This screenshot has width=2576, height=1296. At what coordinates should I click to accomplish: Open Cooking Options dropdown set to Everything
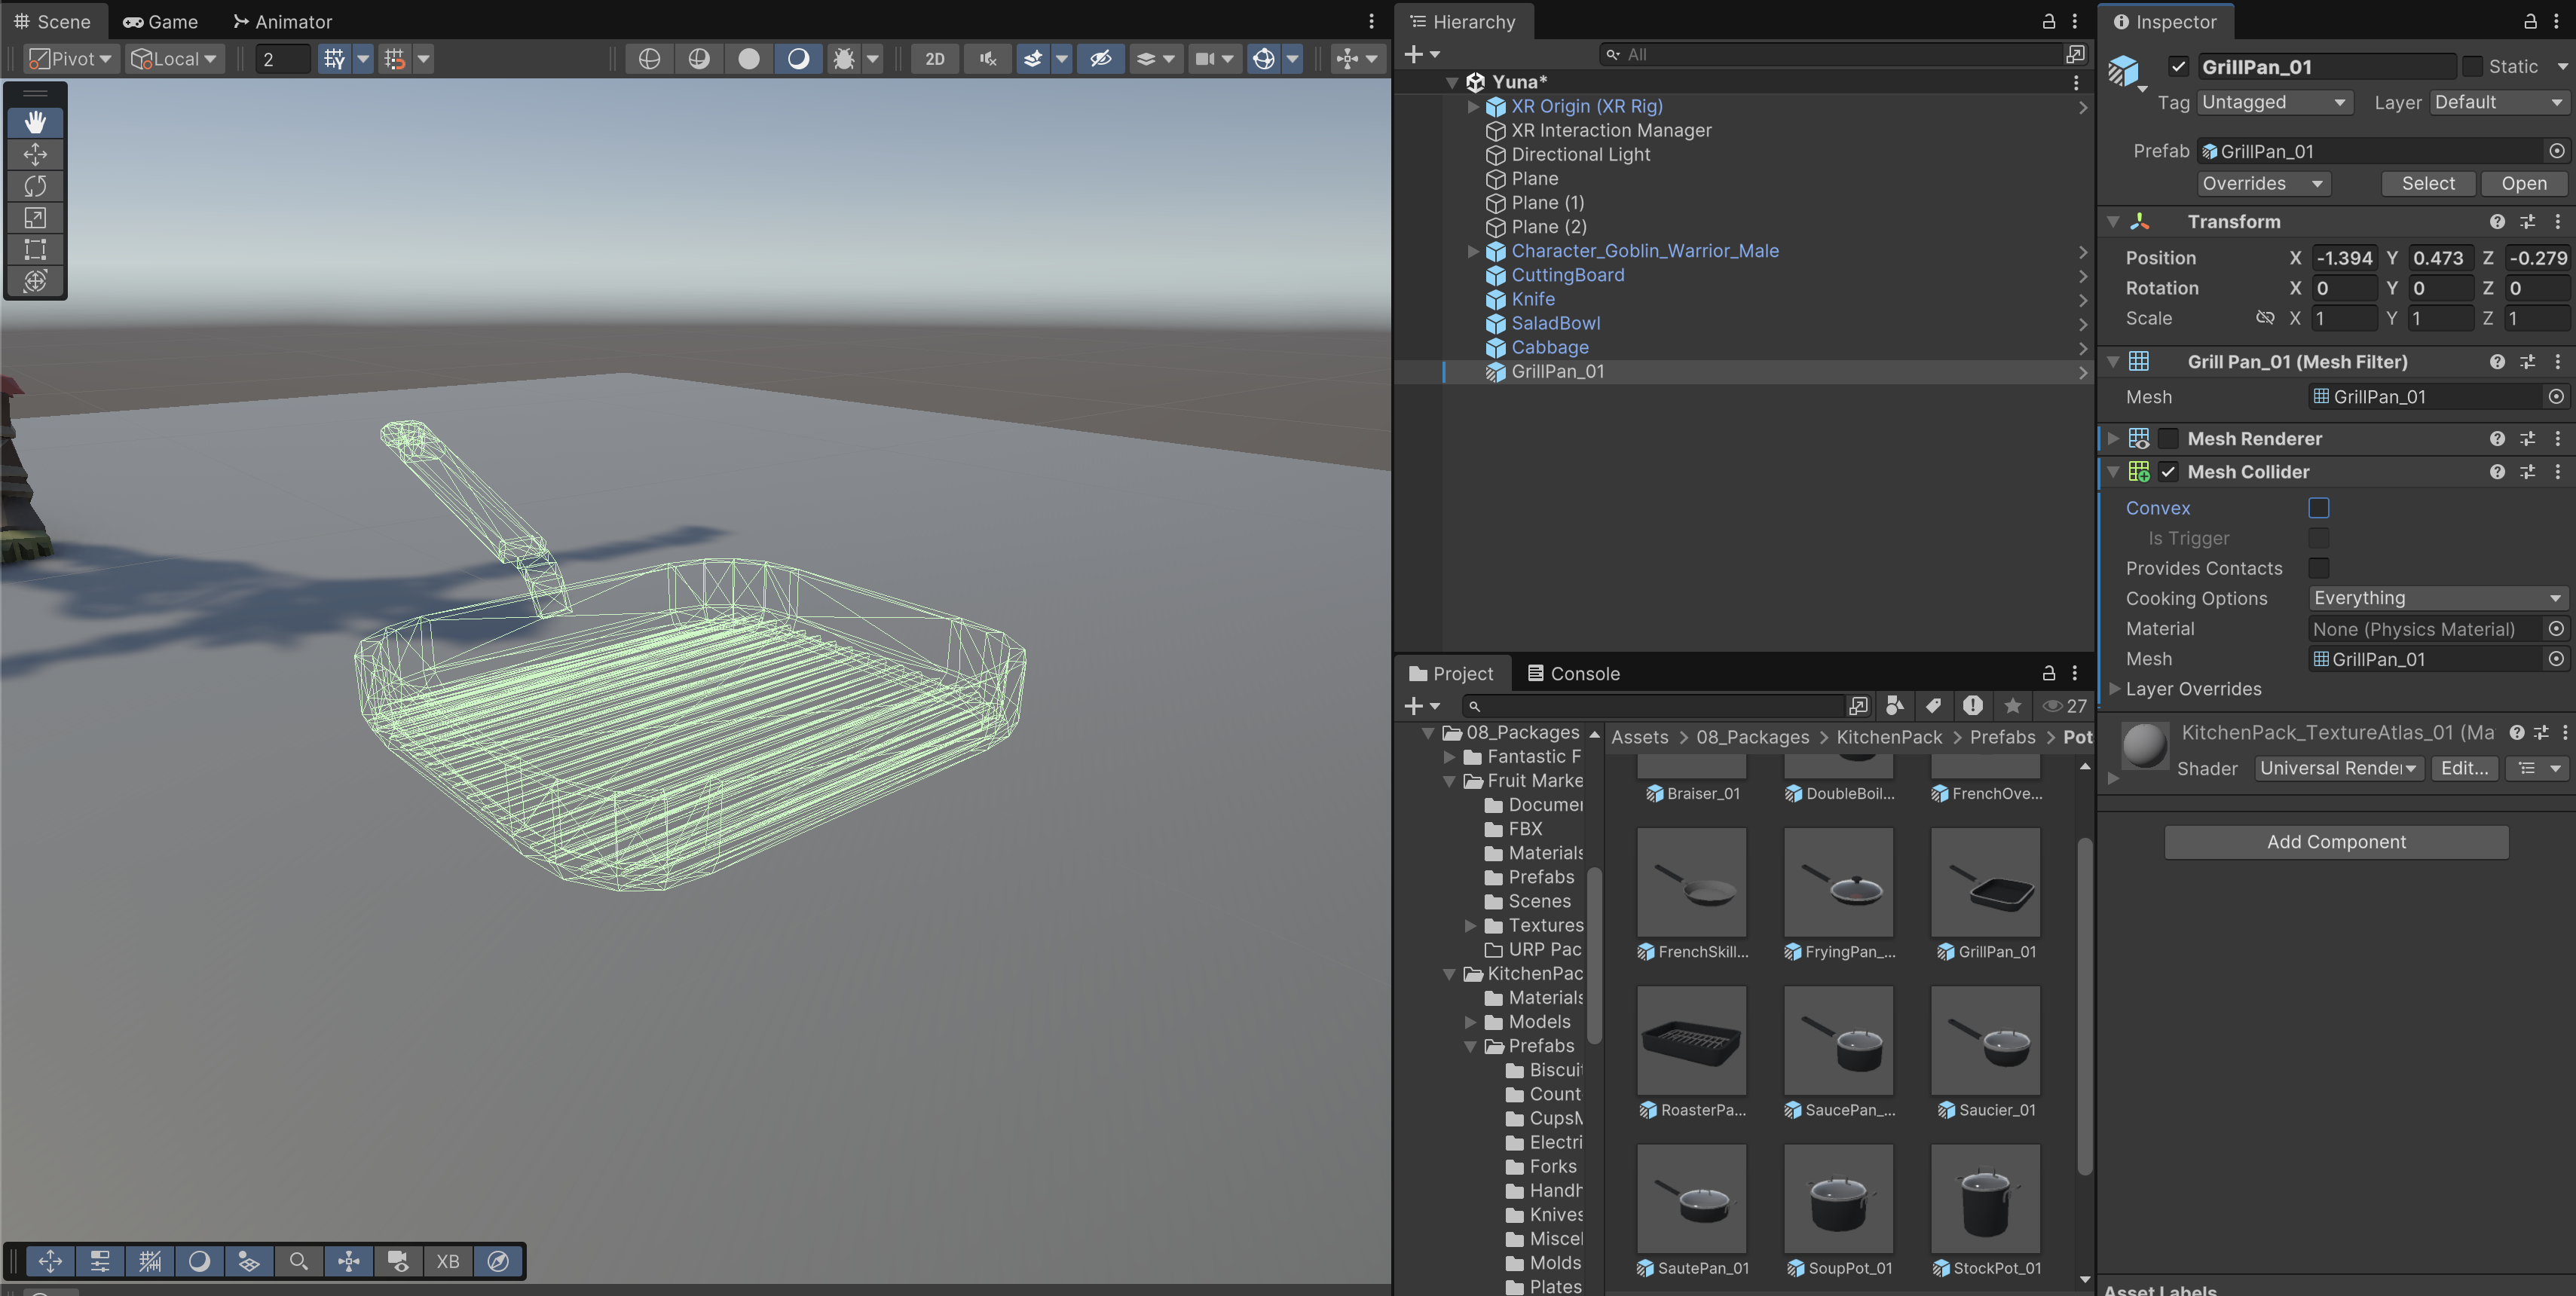pyautogui.click(x=2438, y=598)
